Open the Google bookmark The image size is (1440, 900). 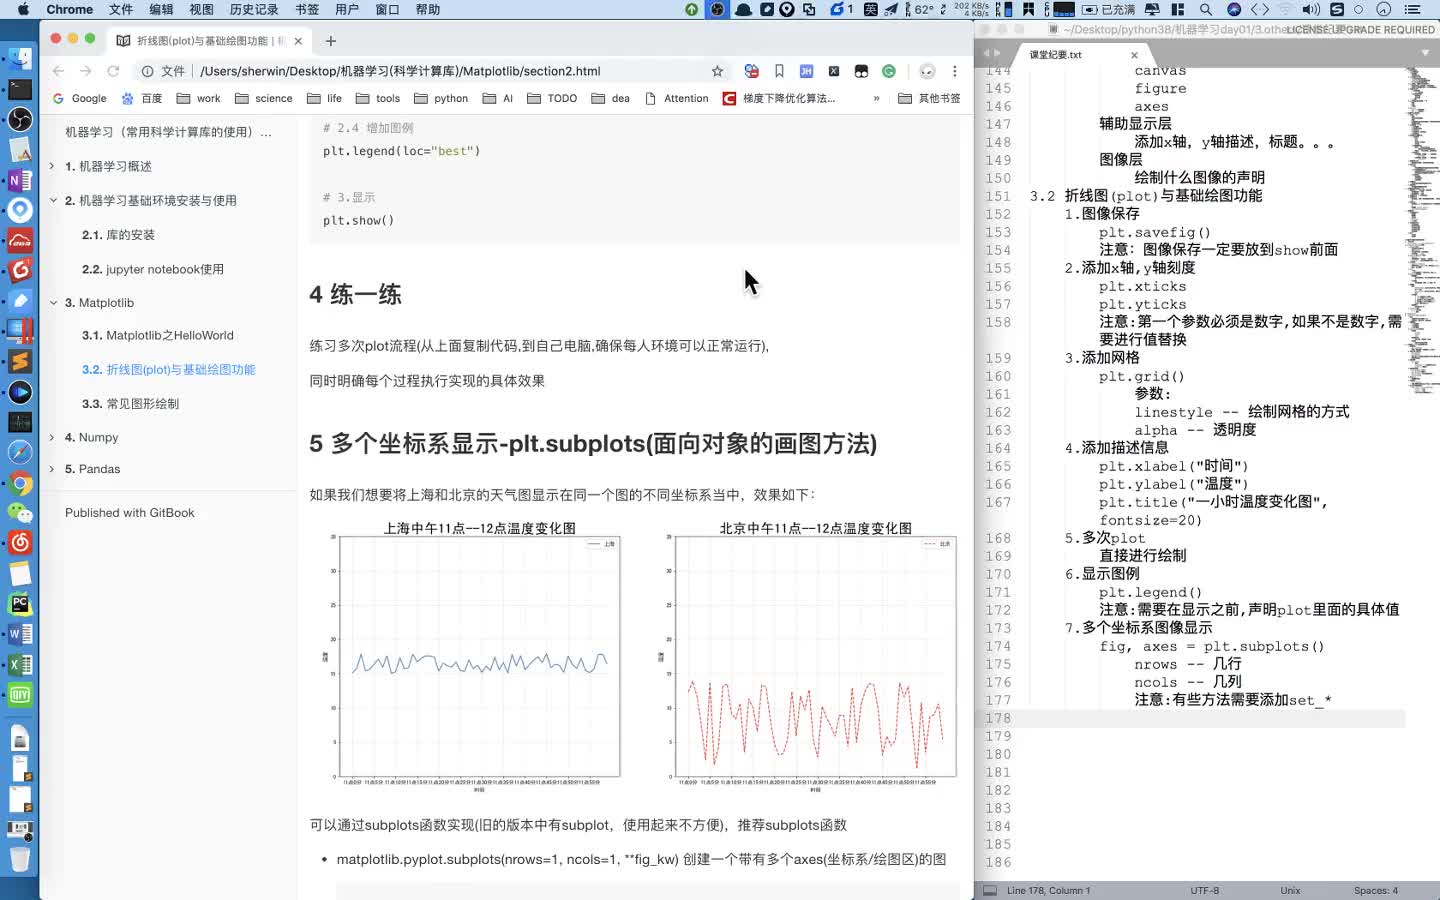tap(80, 98)
